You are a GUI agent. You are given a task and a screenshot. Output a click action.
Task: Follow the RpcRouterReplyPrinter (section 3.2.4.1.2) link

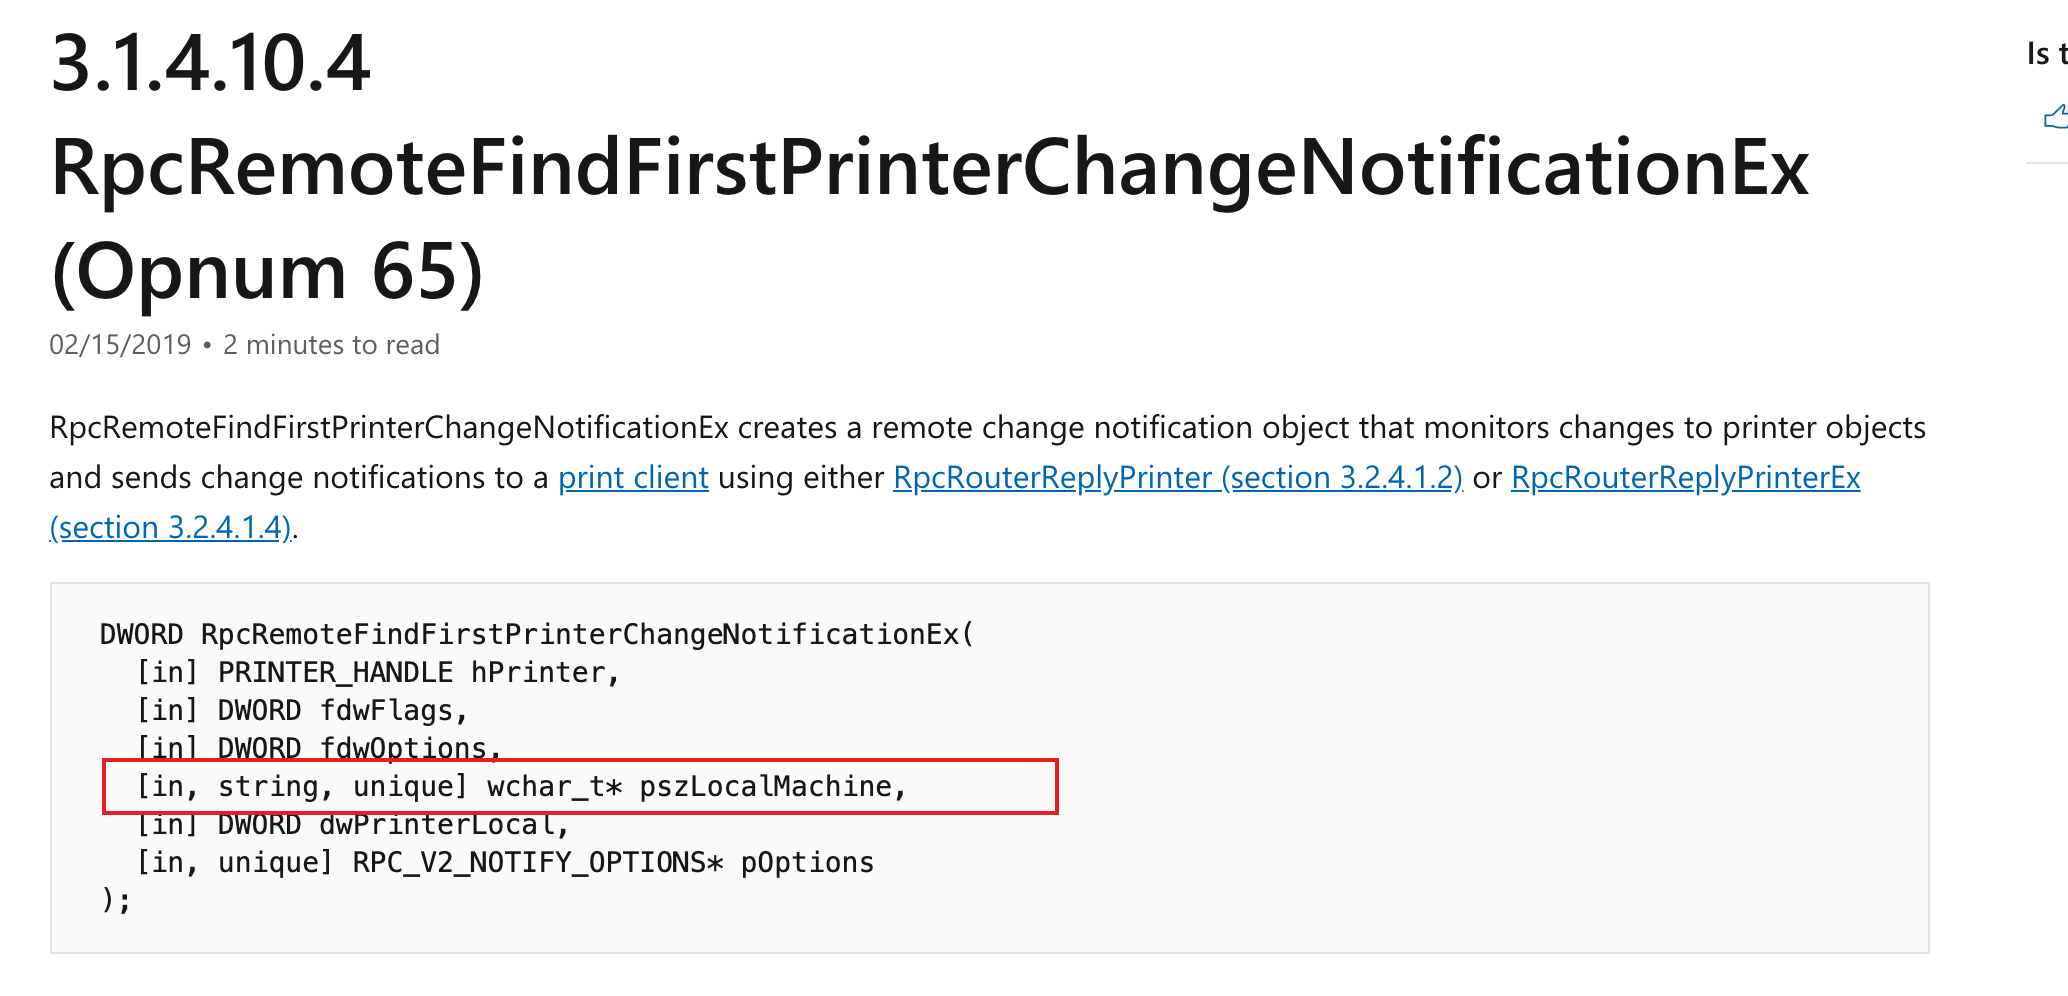(1177, 478)
